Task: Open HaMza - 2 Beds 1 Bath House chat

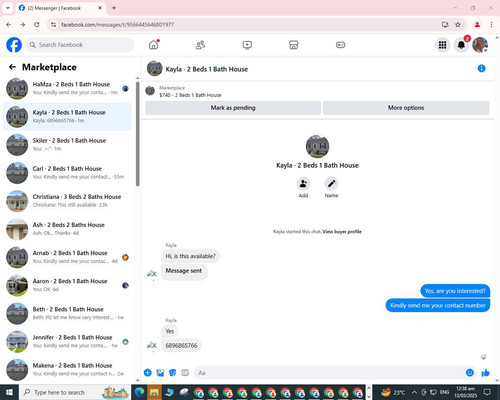Action: [68, 88]
